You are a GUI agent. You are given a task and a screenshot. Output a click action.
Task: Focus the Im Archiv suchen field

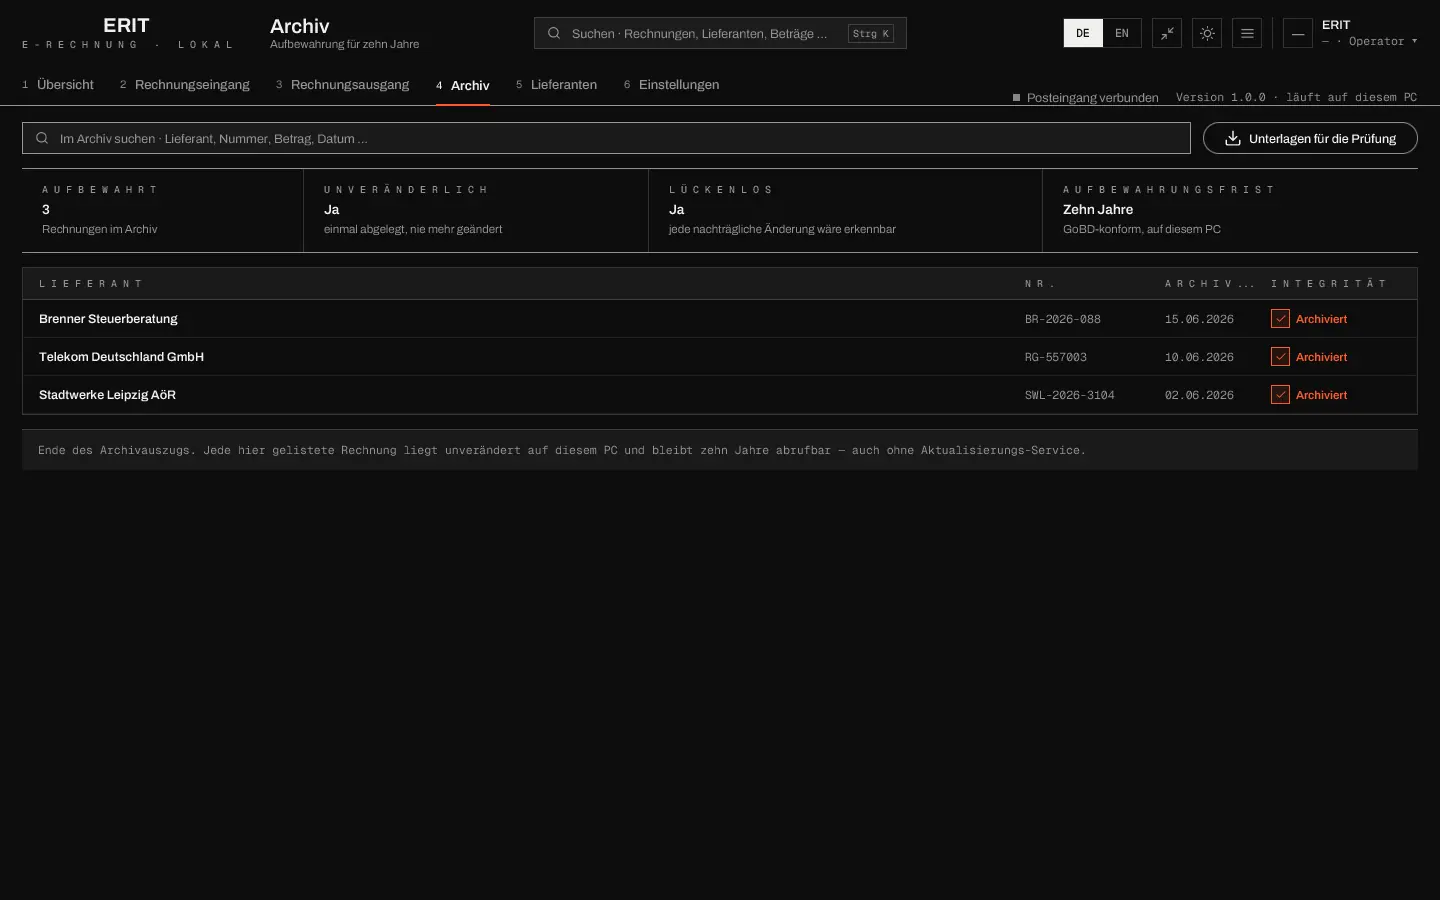[x=606, y=138]
